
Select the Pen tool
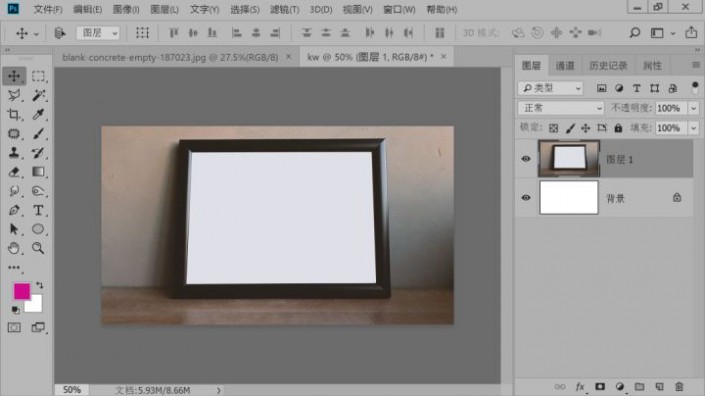click(14, 210)
